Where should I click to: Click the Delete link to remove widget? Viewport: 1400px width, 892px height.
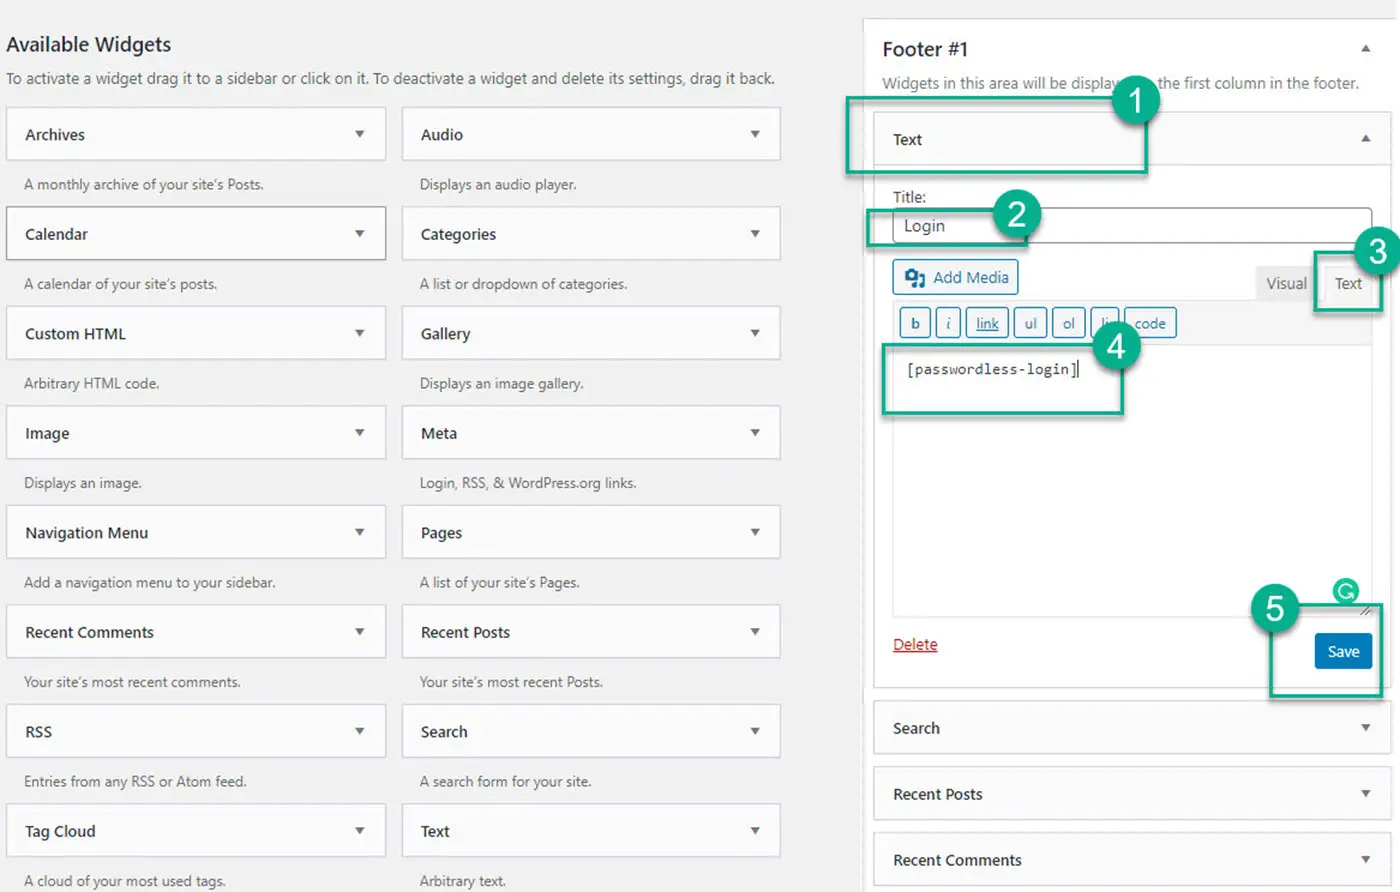(914, 644)
